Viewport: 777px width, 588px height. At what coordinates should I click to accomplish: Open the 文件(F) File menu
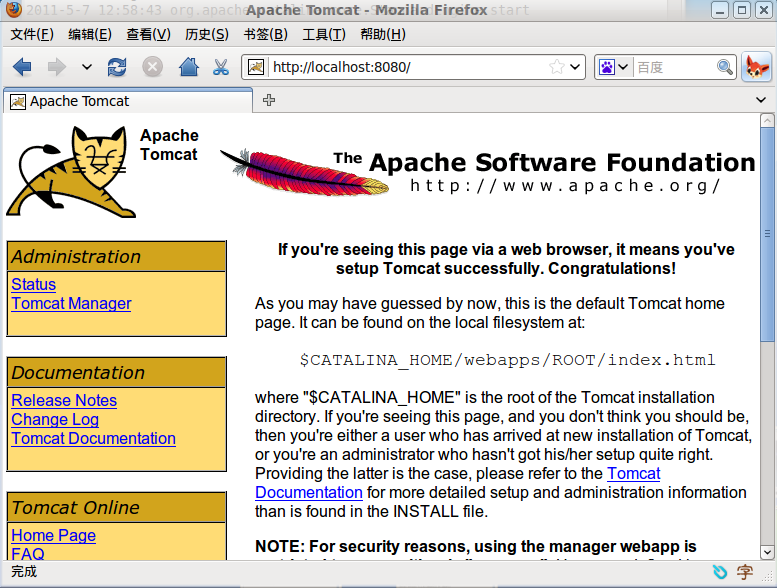coord(32,34)
